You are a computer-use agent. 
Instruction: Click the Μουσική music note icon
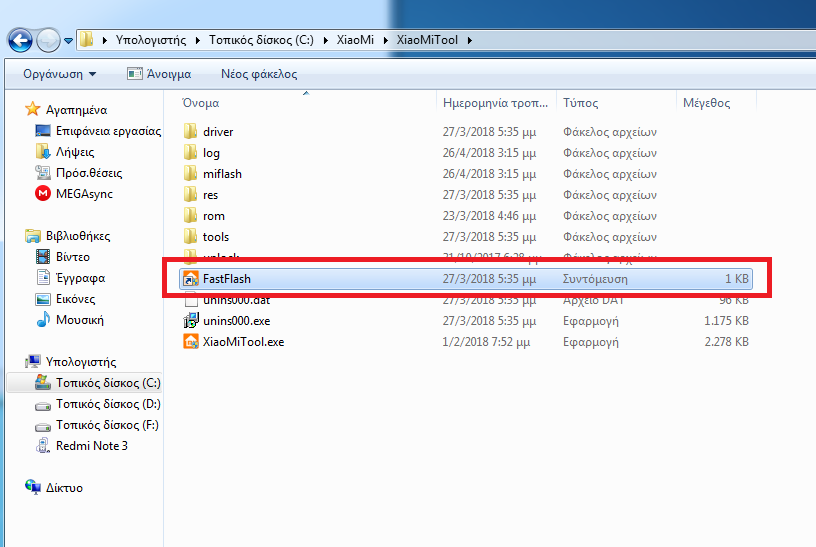tap(43, 320)
